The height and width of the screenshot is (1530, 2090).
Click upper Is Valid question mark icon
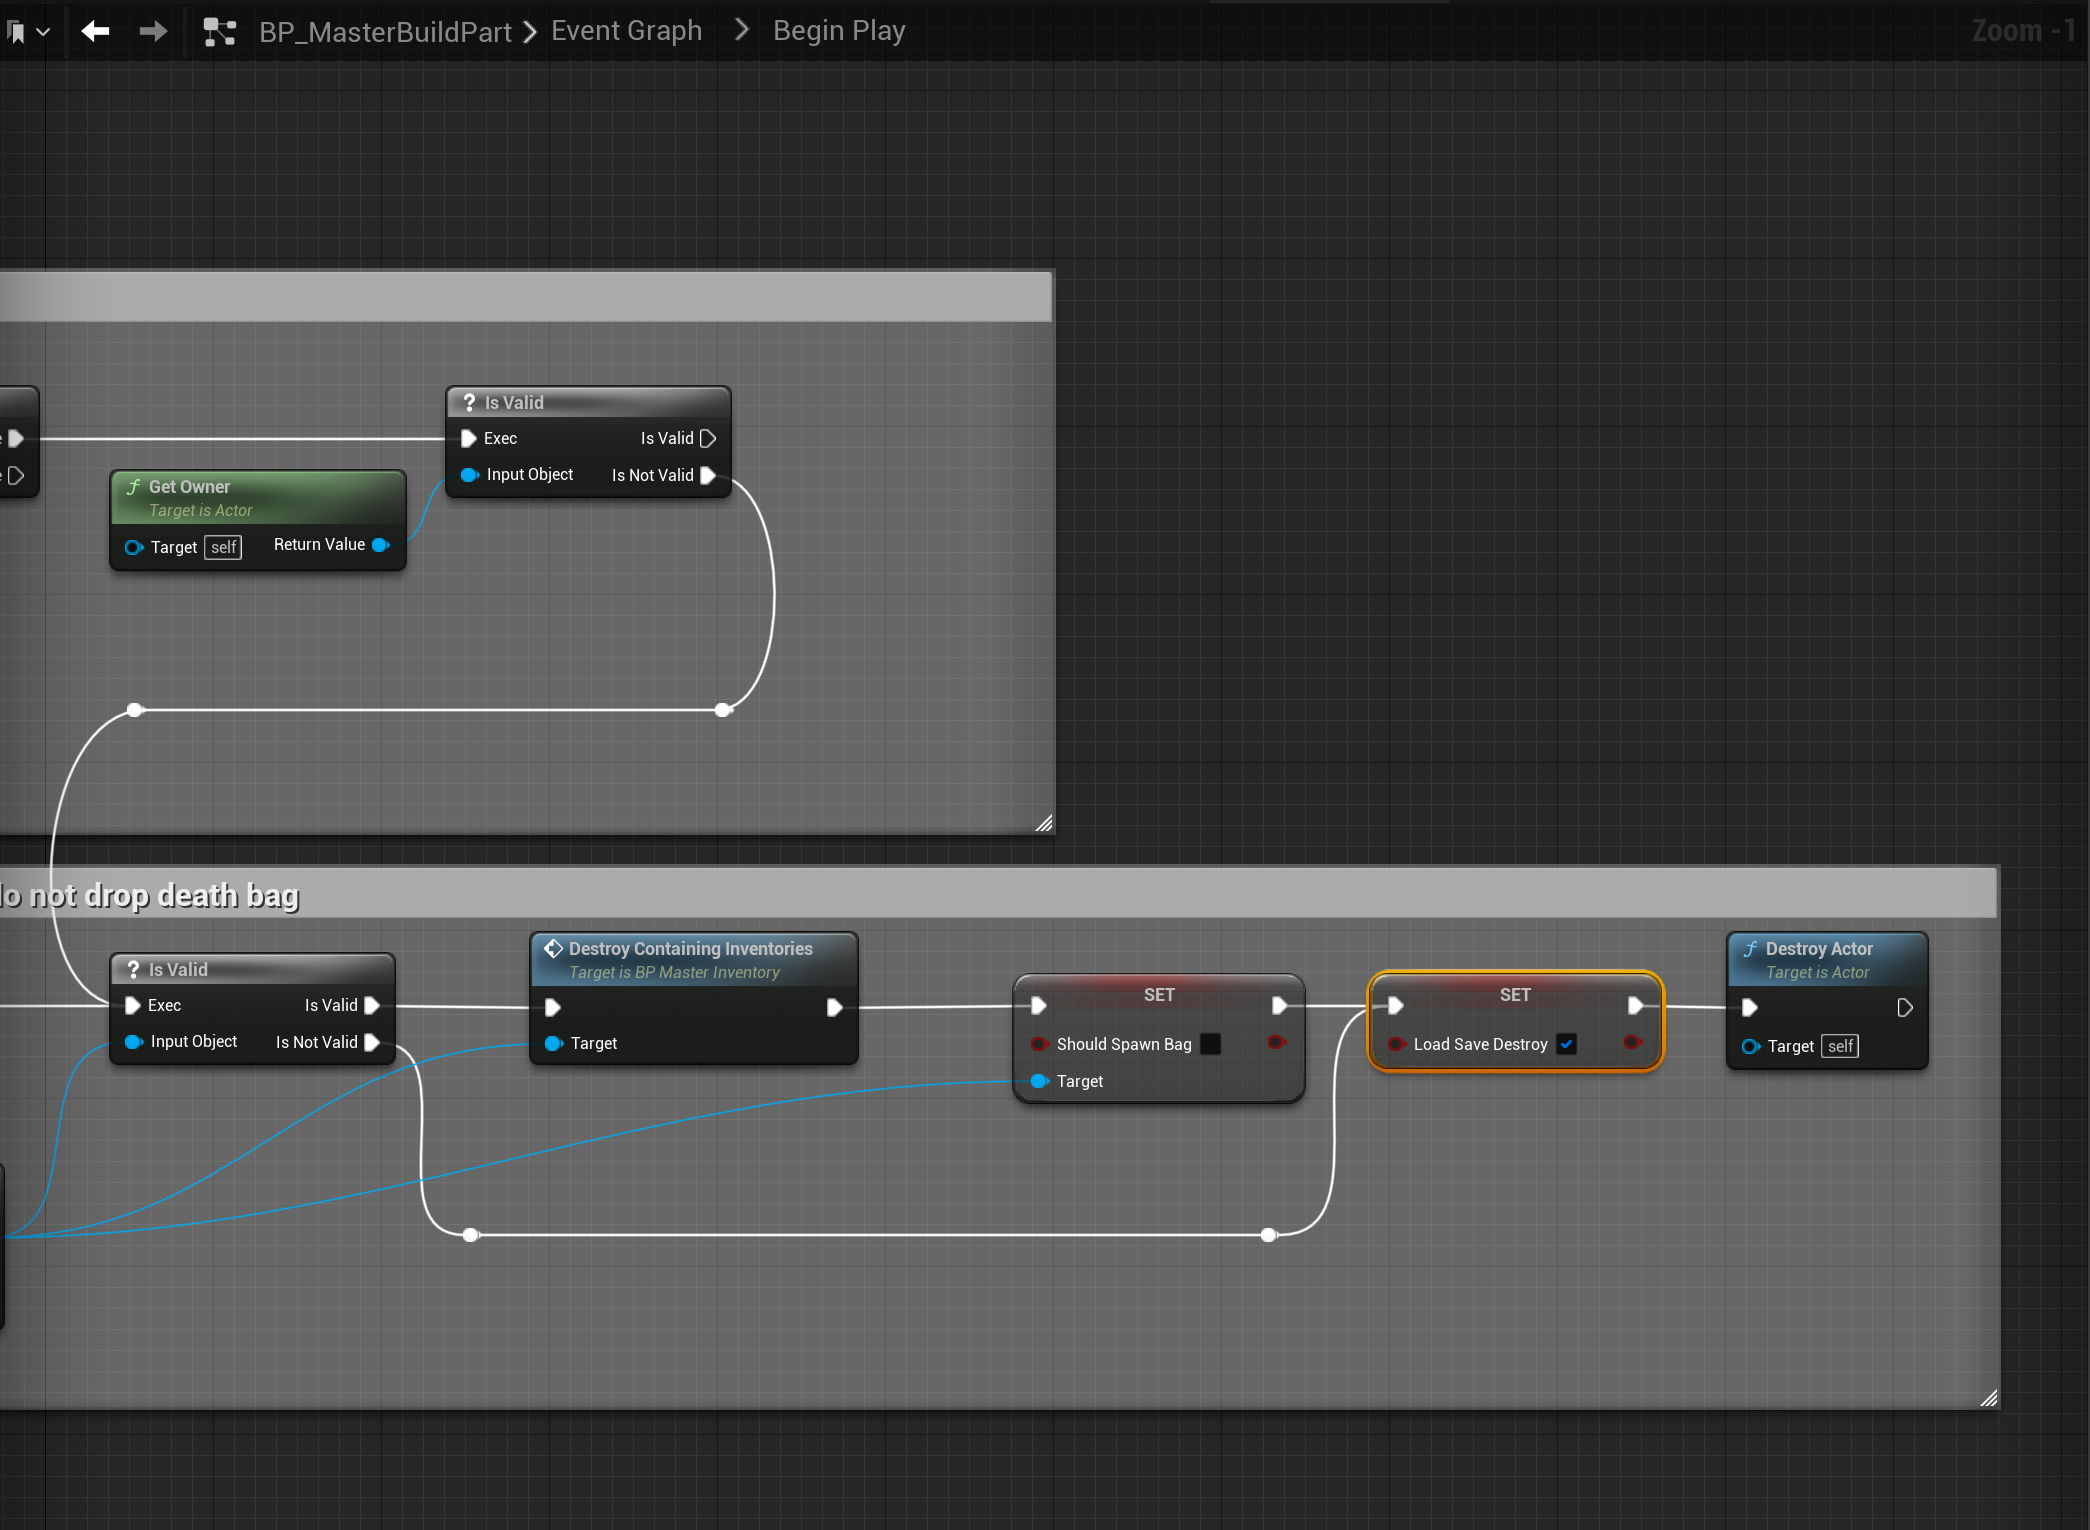(469, 402)
